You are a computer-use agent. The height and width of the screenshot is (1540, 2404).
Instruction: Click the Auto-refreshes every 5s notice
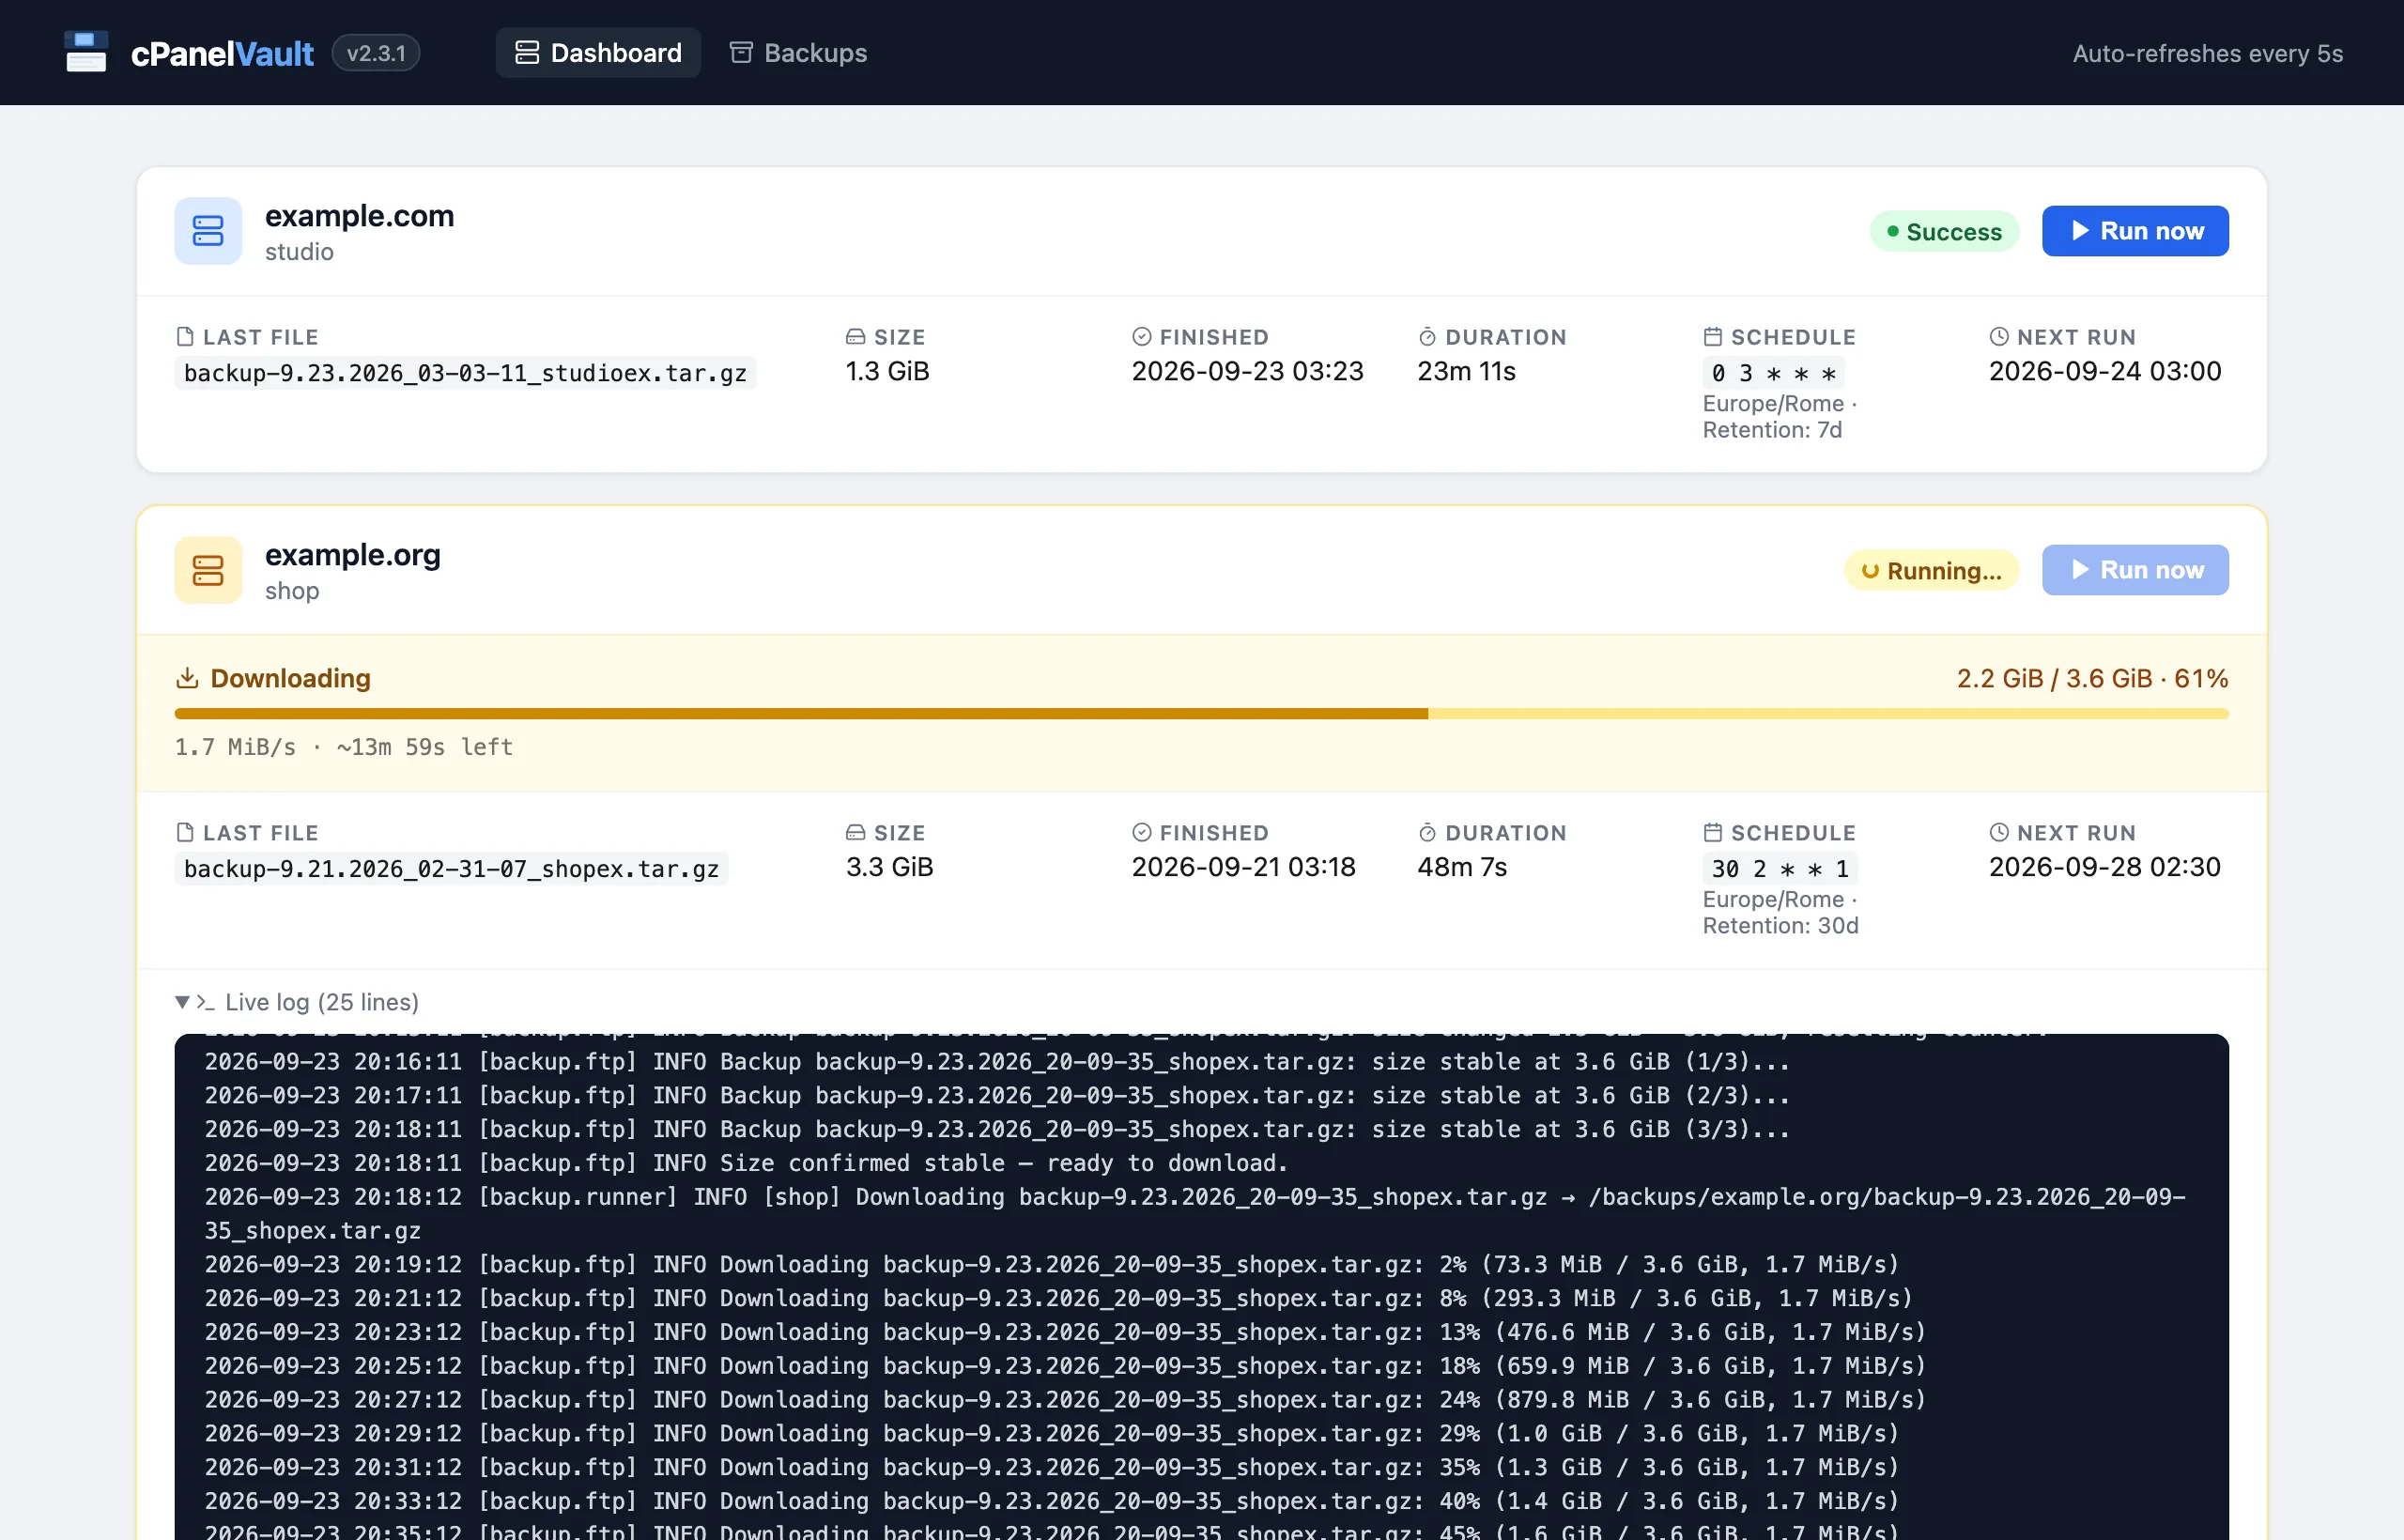pos(2208,53)
